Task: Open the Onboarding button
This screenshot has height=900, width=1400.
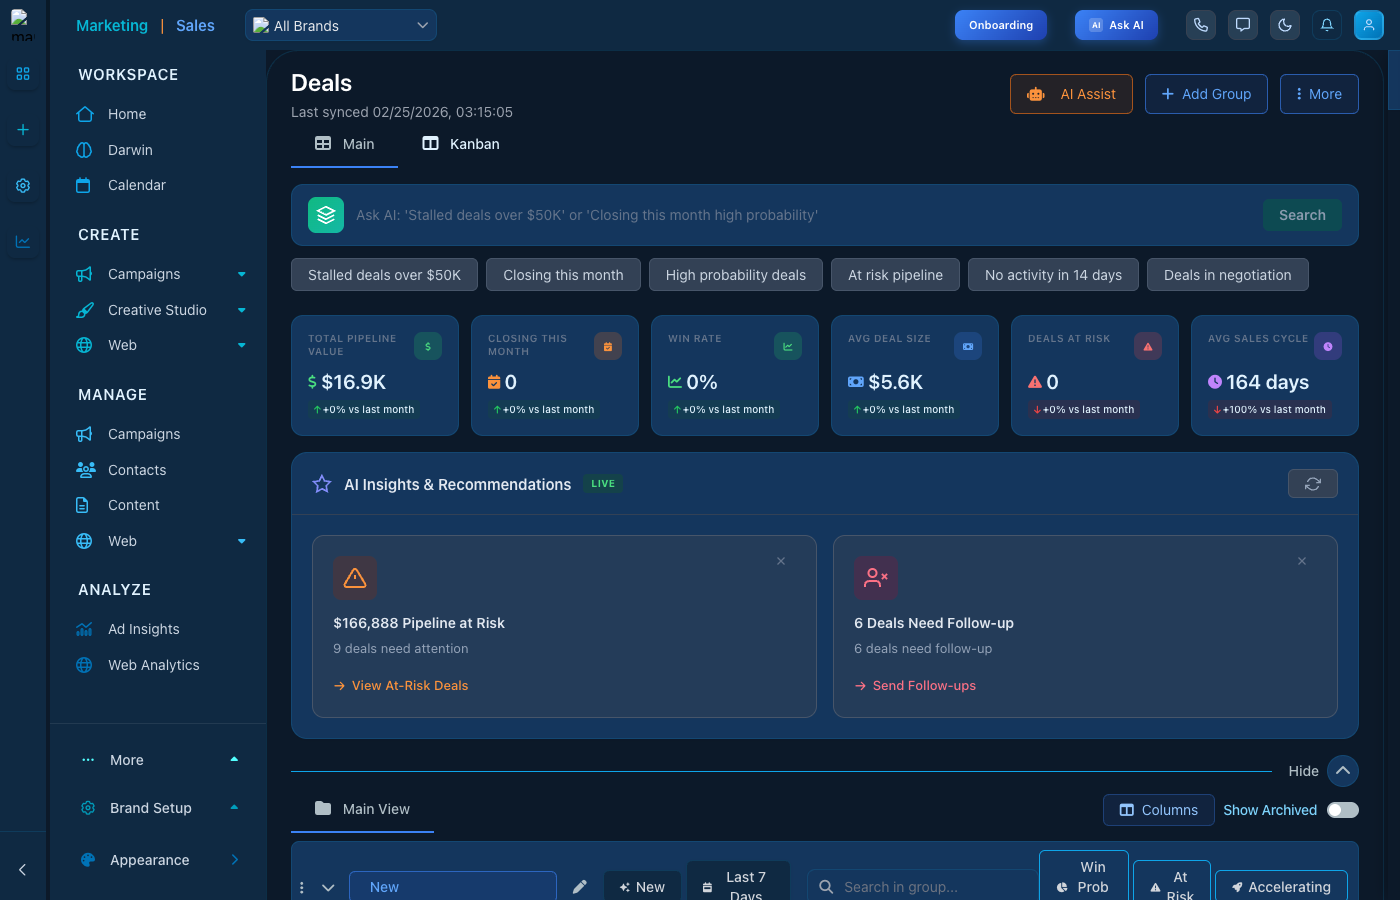Action: coord(1001,25)
